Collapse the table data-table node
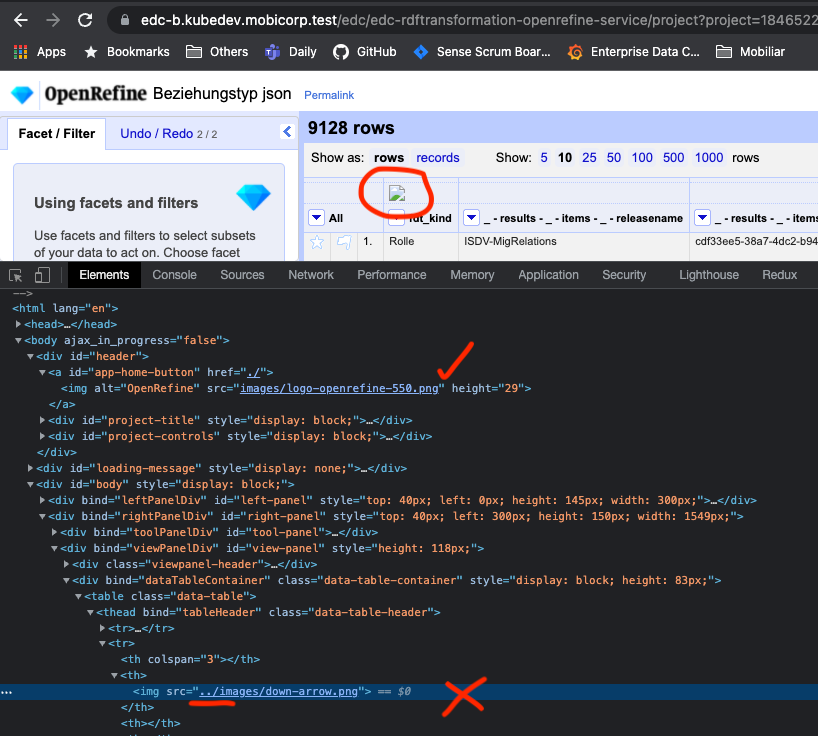The image size is (818, 736). [78, 596]
